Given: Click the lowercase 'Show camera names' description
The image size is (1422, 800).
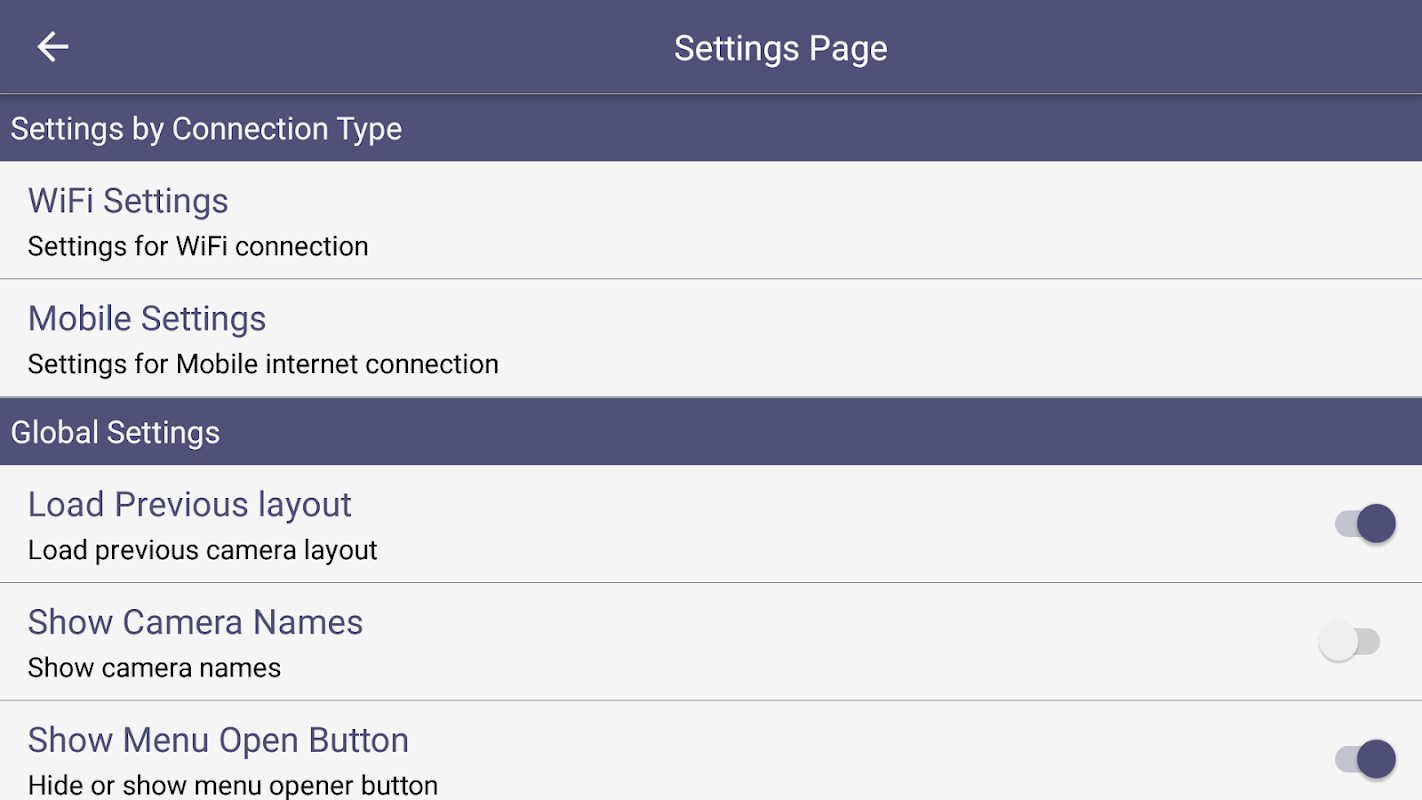Looking at the screenshot, I should (154, 668).
